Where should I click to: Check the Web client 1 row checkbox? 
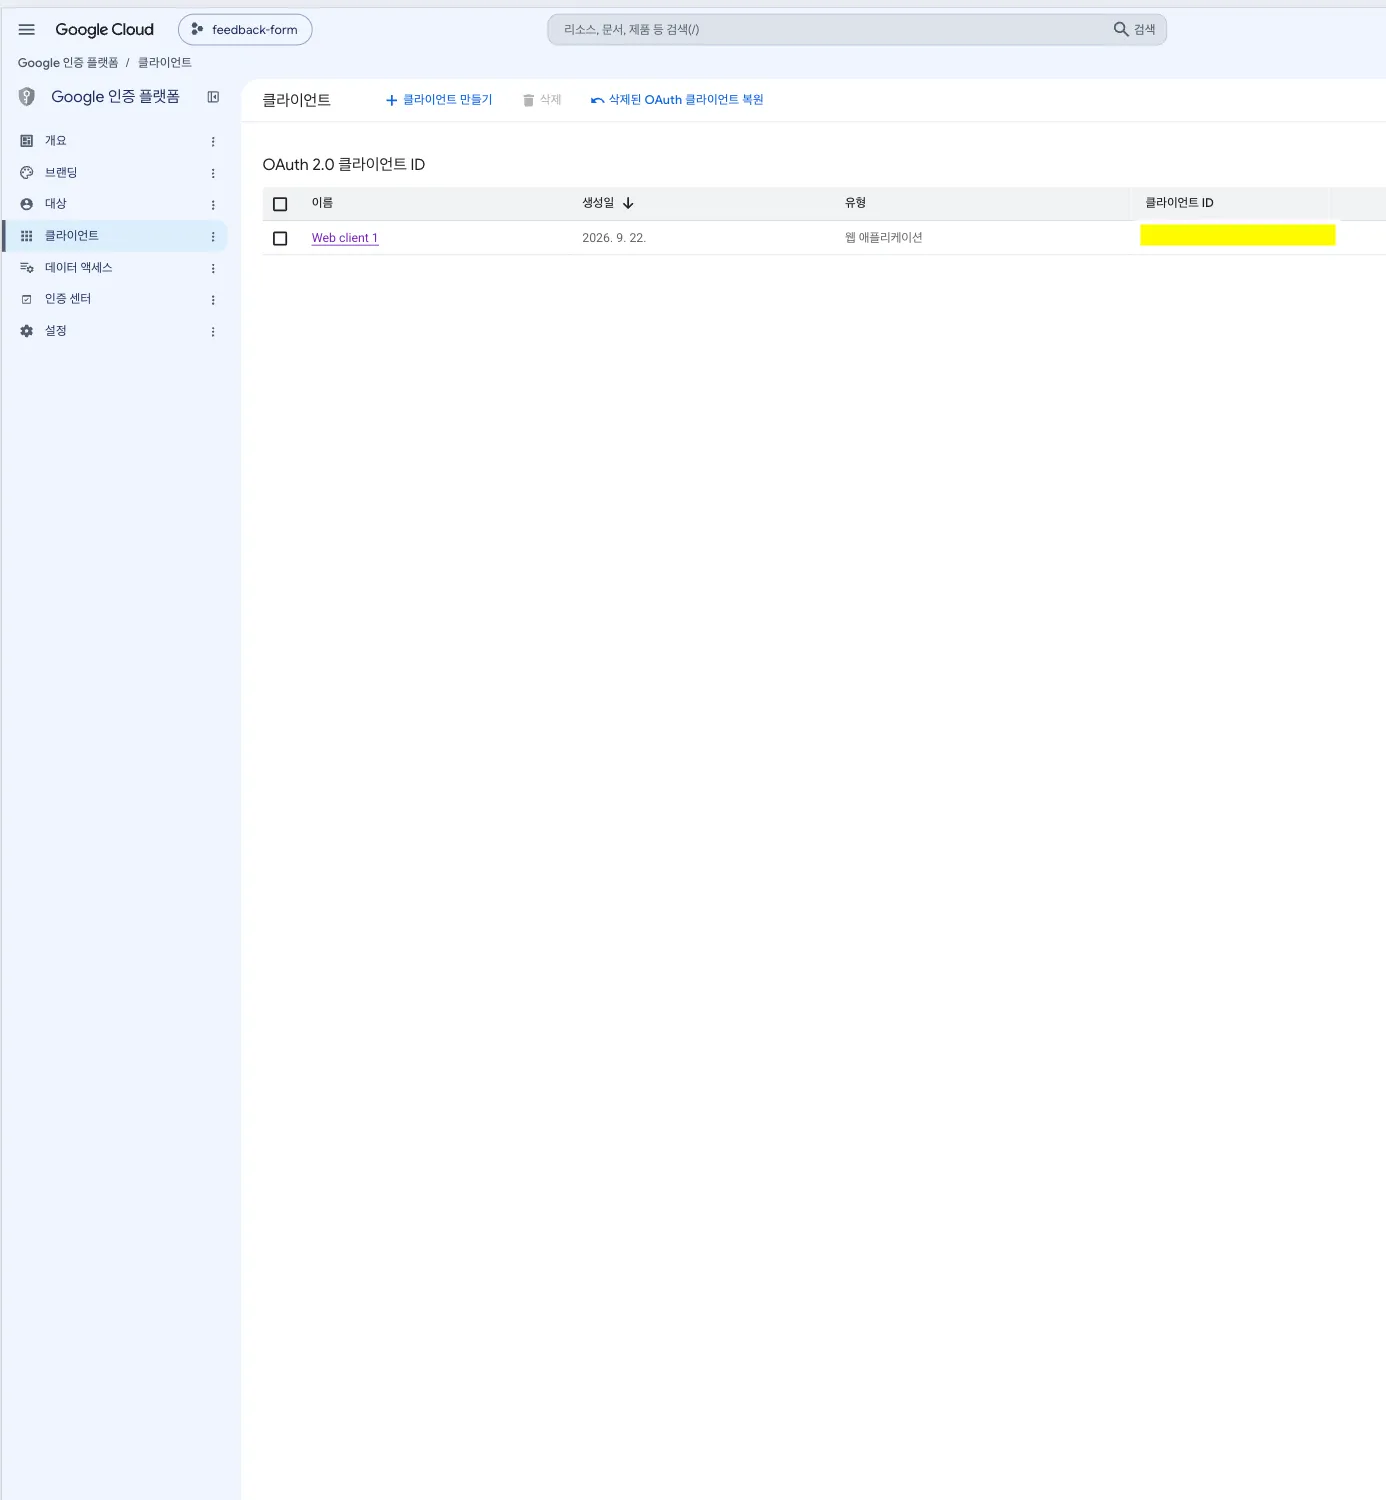[x=280, y=238]
